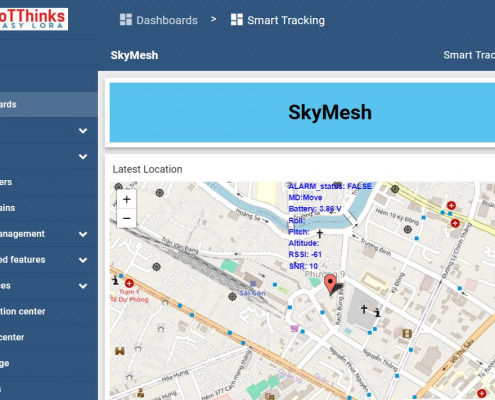The height and width of the screenshot is (400, 495).
Task: Click the Smart Tracking grid icon
Action: [237, 20]
